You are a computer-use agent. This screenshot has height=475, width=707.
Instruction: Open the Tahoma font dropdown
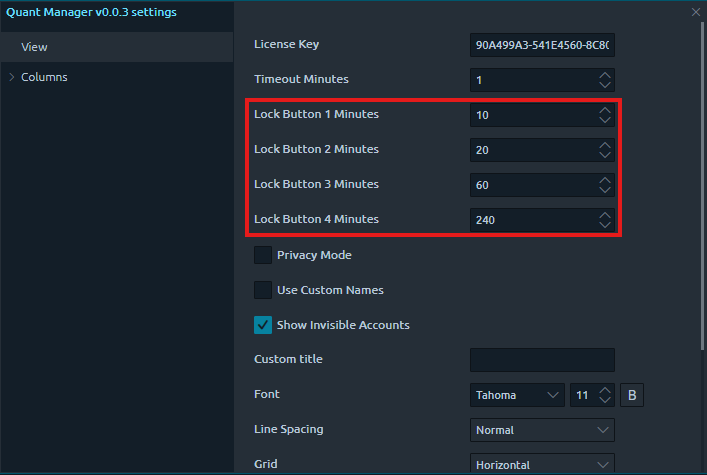tap(518, 395)
